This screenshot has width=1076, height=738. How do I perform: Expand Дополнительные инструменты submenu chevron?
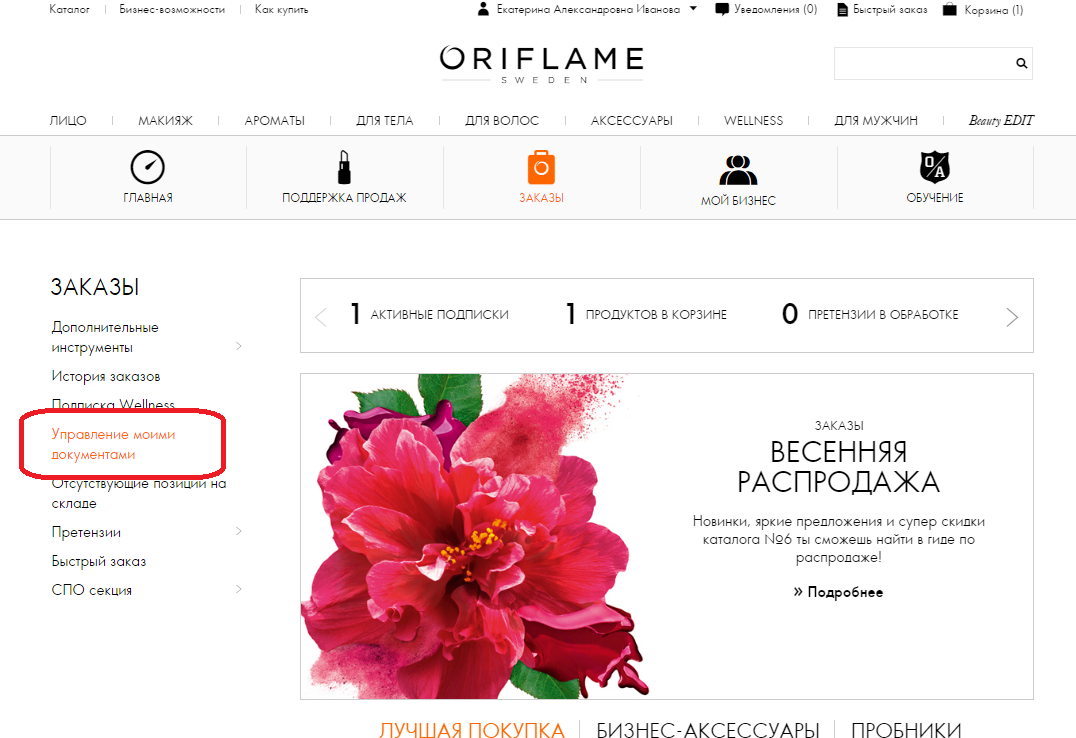click(x=238, y=346)
